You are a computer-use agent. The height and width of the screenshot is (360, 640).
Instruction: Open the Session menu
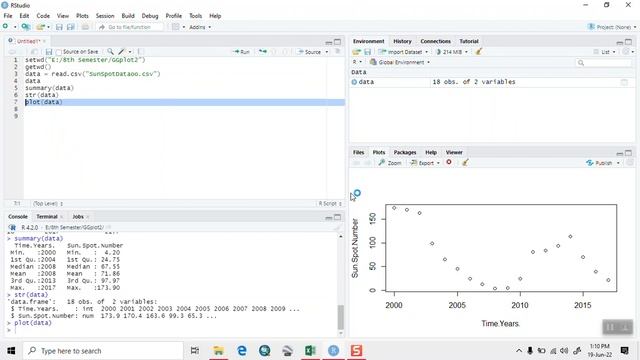pyautogui.click(x=105, y=16)
